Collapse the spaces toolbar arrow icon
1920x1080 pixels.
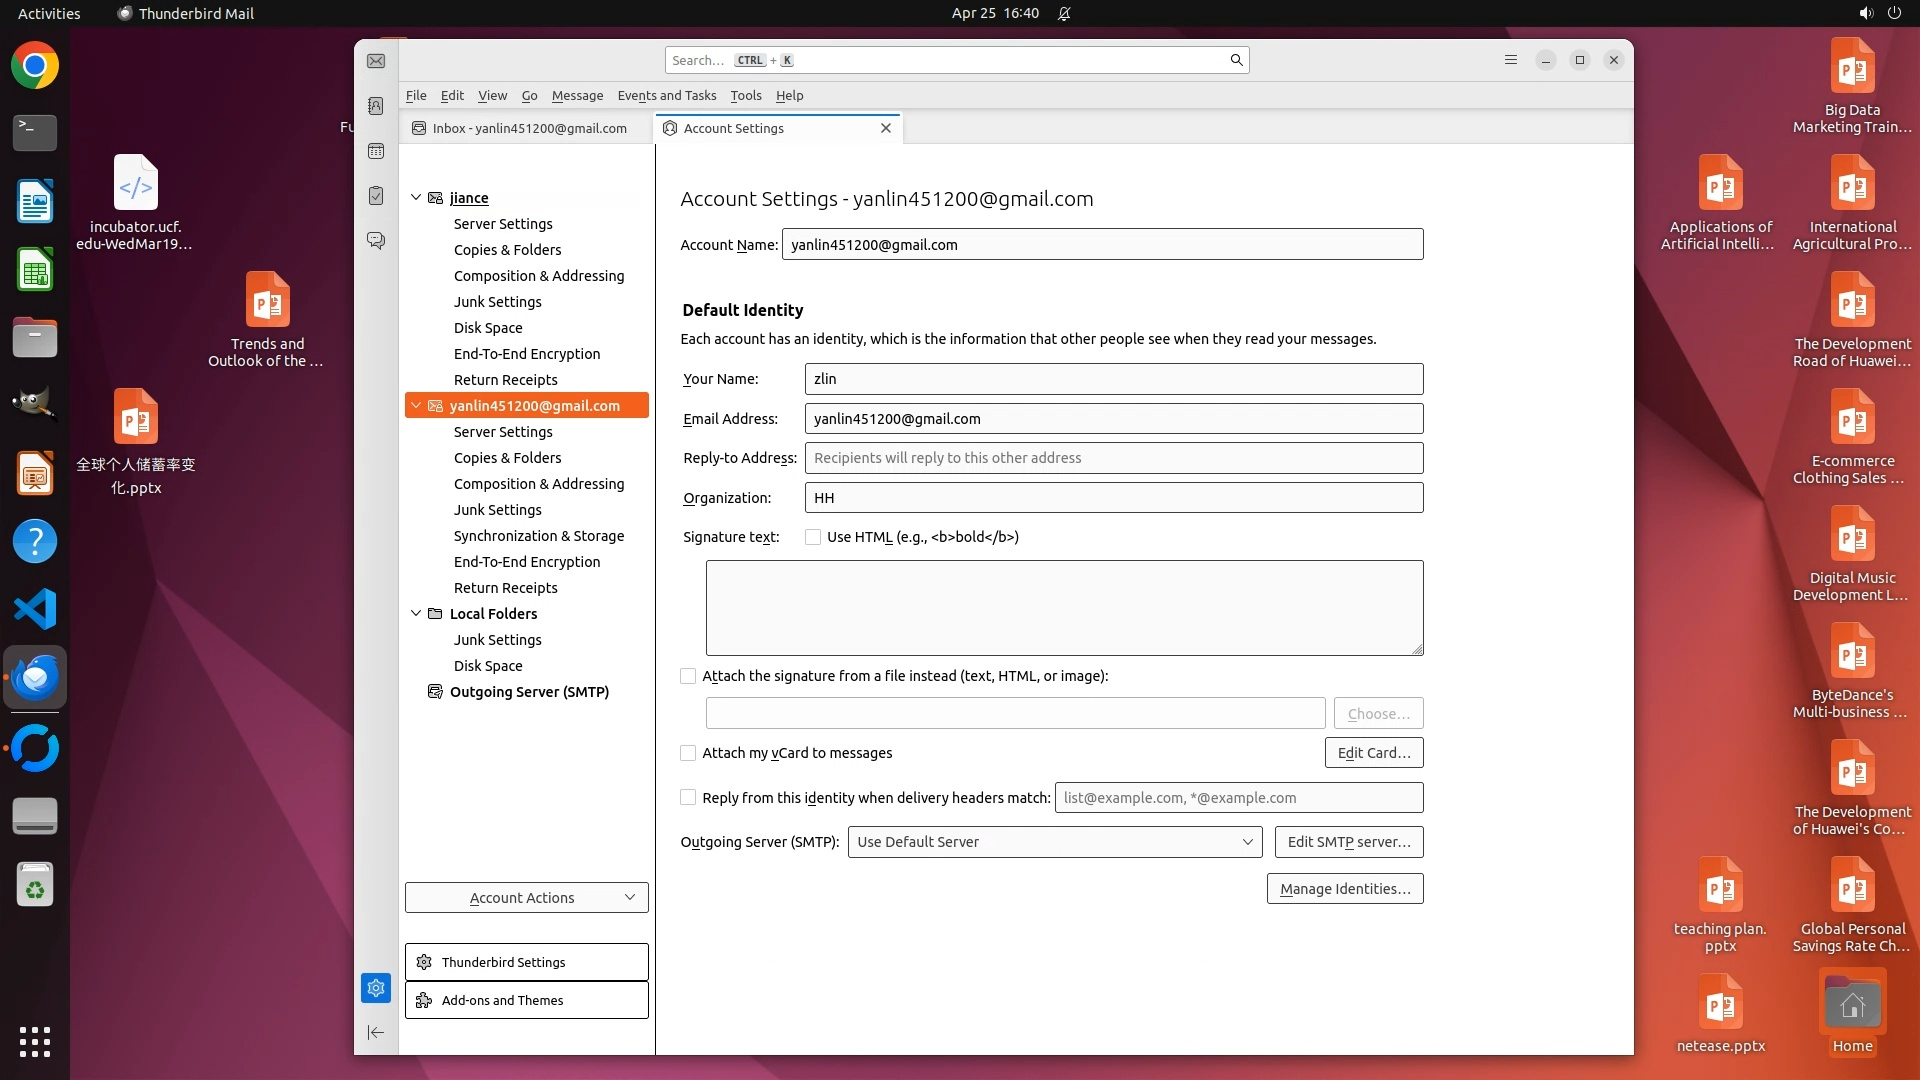tap(376, 1032)
